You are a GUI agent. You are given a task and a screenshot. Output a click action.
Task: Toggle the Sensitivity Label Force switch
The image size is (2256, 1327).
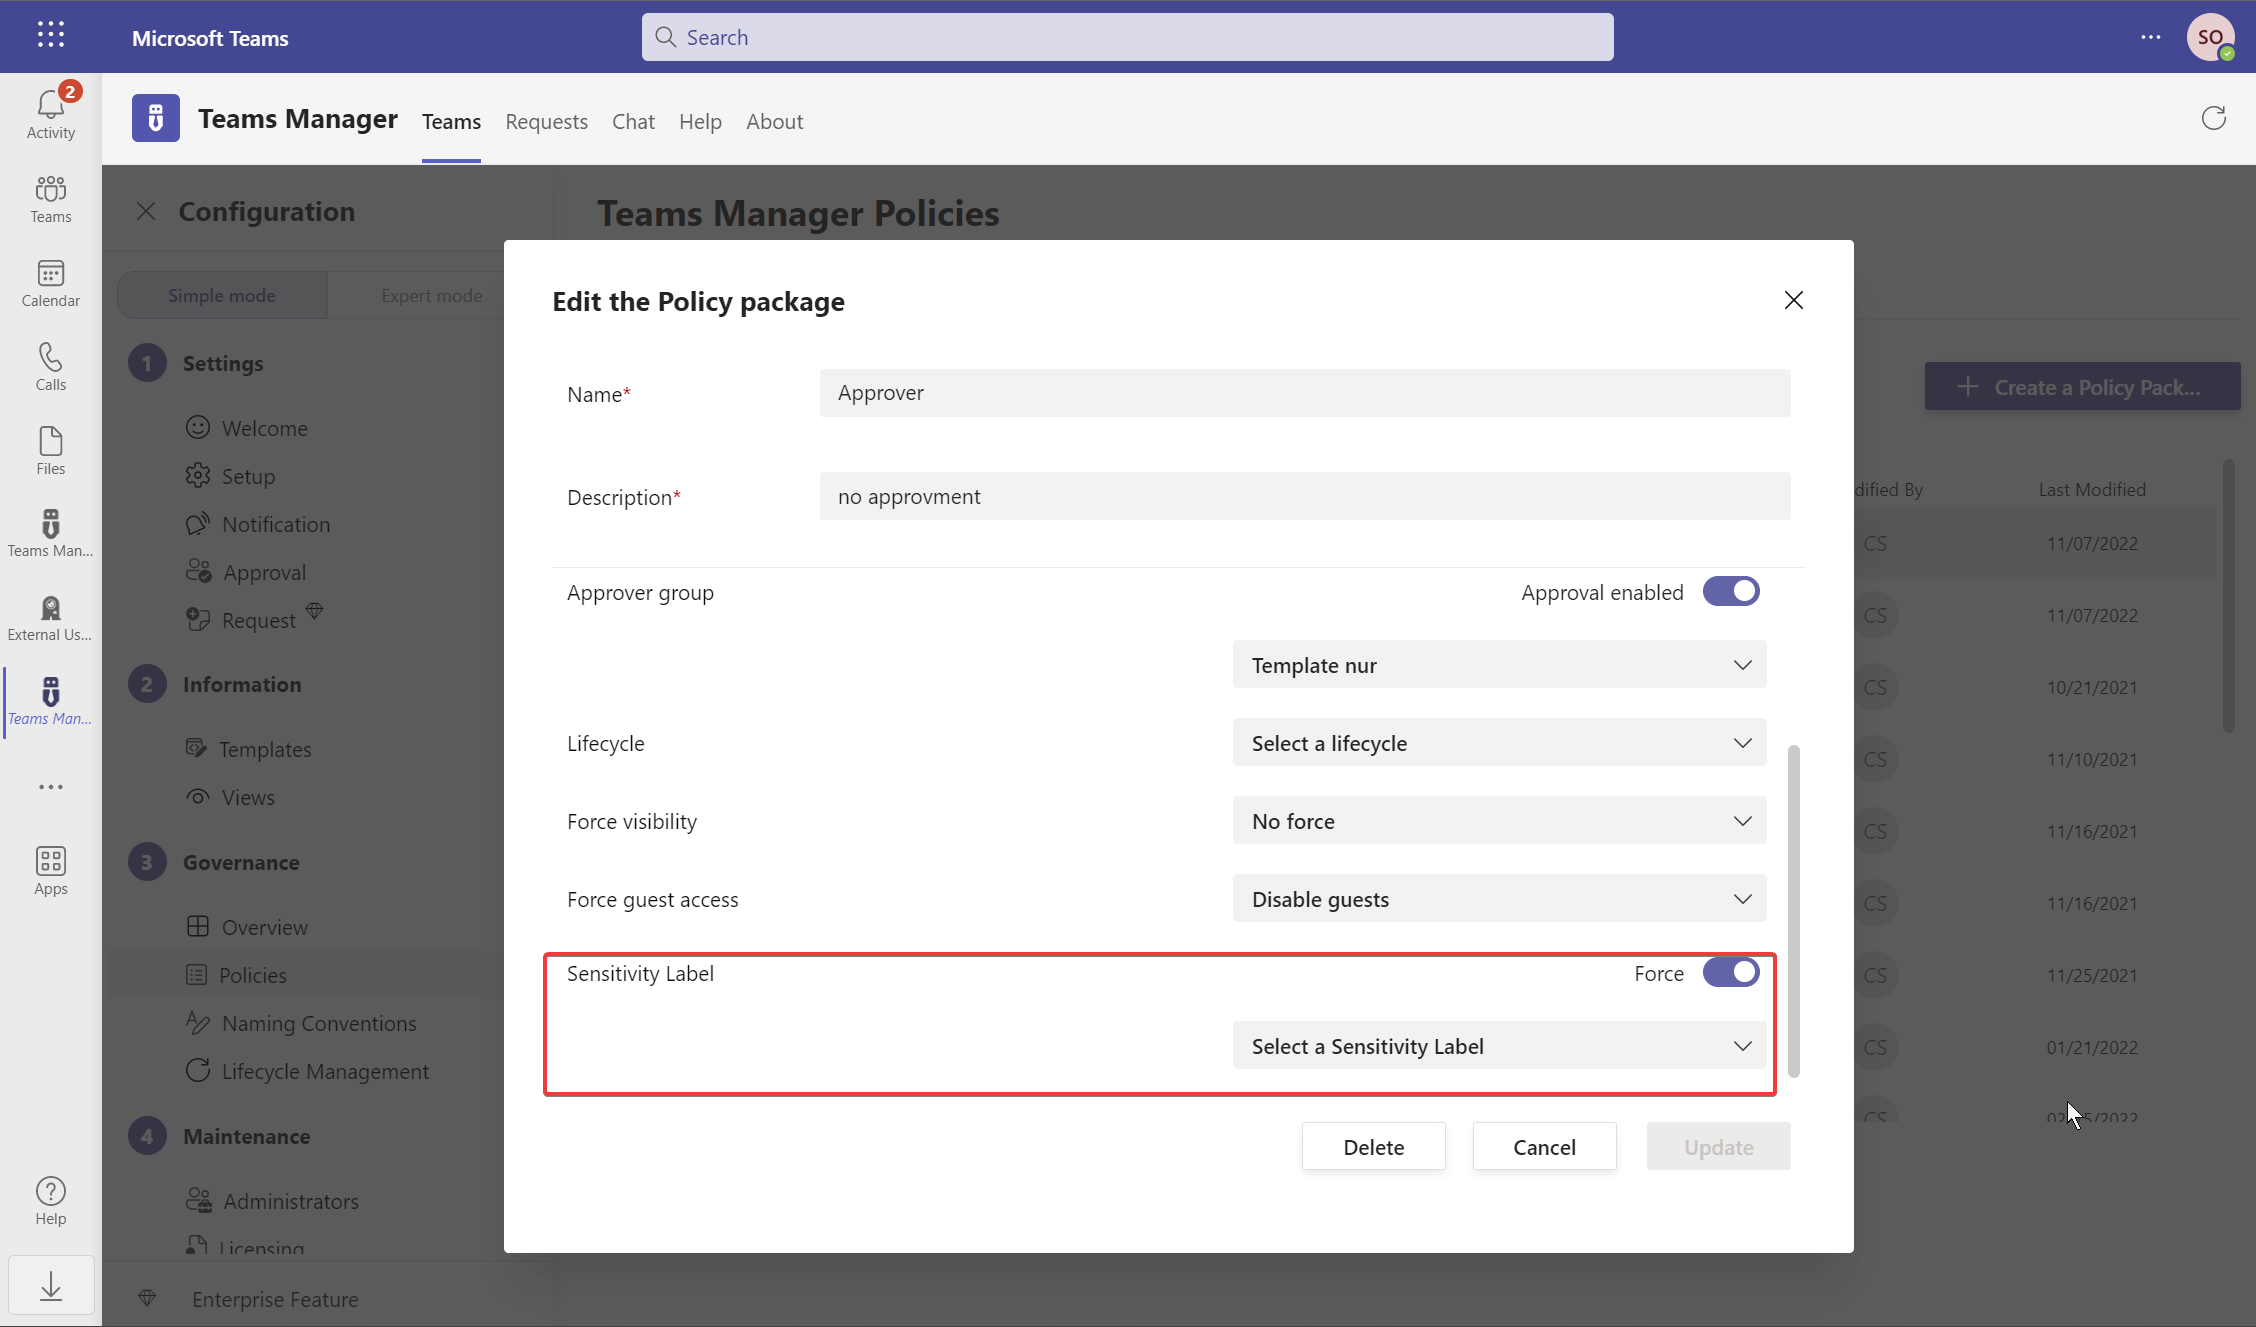pyautogui.click(x=1731, y=972)
